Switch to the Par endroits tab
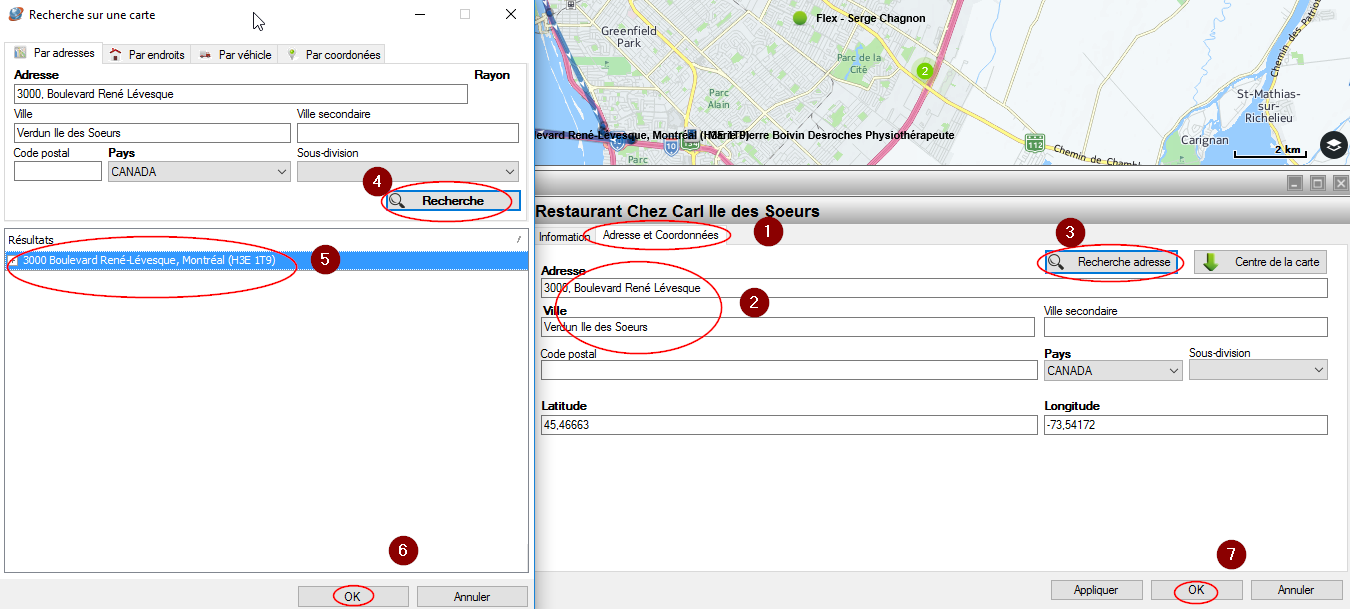Screen dimensions: 1350x609 tap(147, 55)
